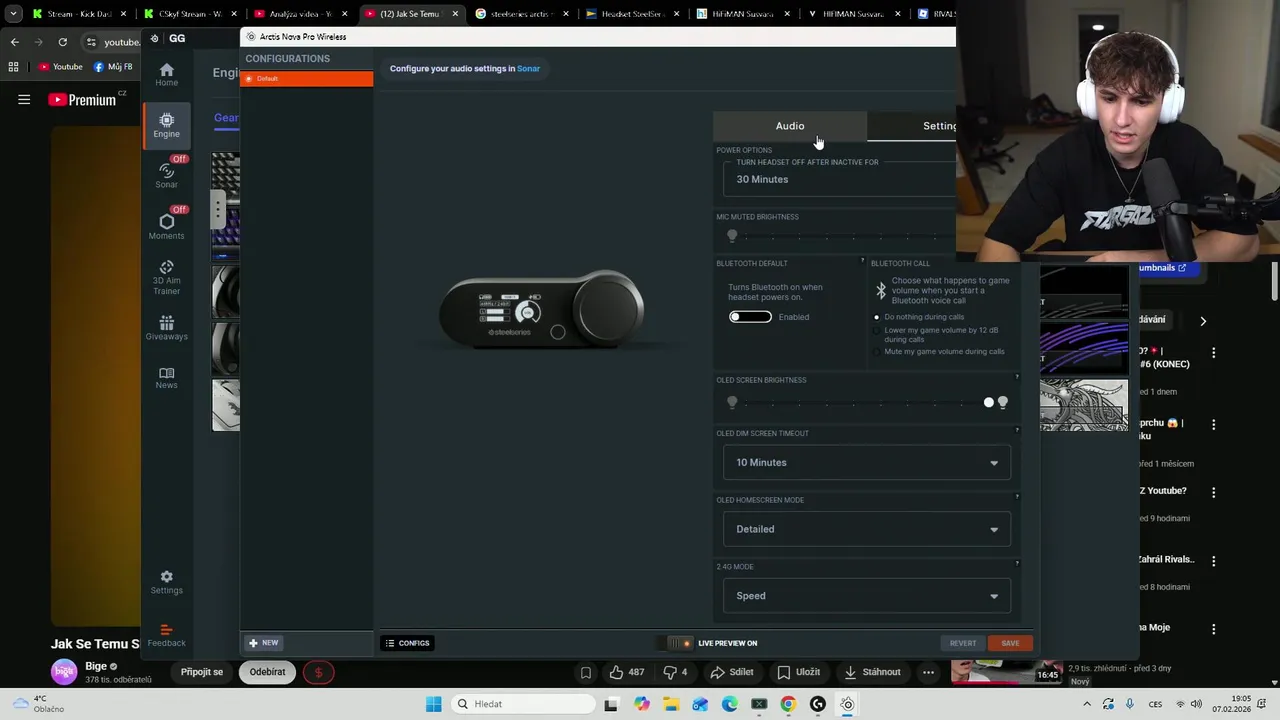Open Giveaways in the GG sidebar
Viewport: 1280px width, 720px height.
[166, 328]
